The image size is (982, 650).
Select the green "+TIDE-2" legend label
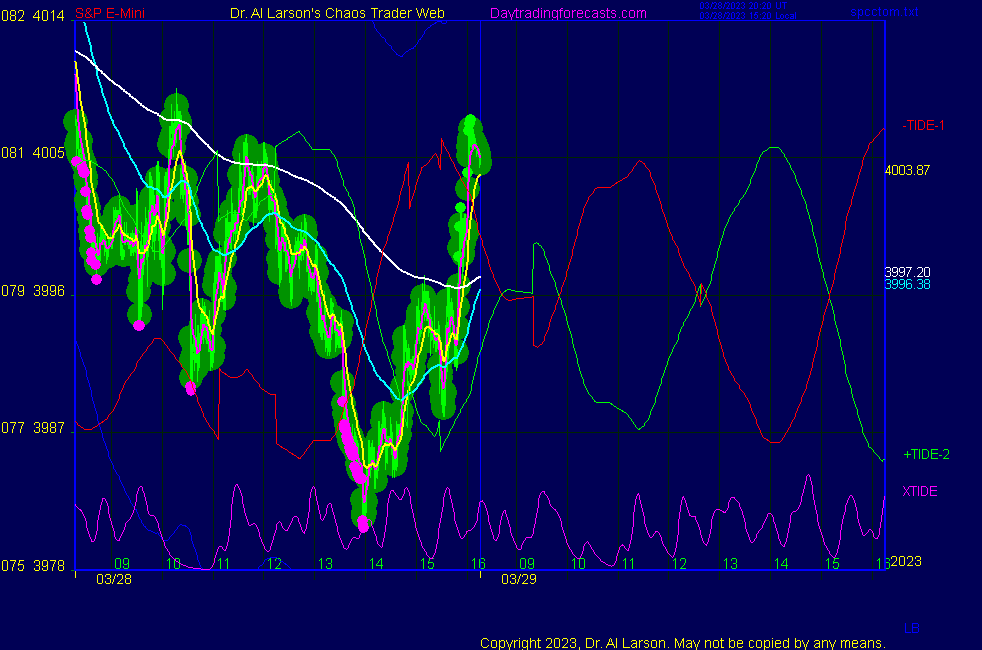[x=926, y=455]
